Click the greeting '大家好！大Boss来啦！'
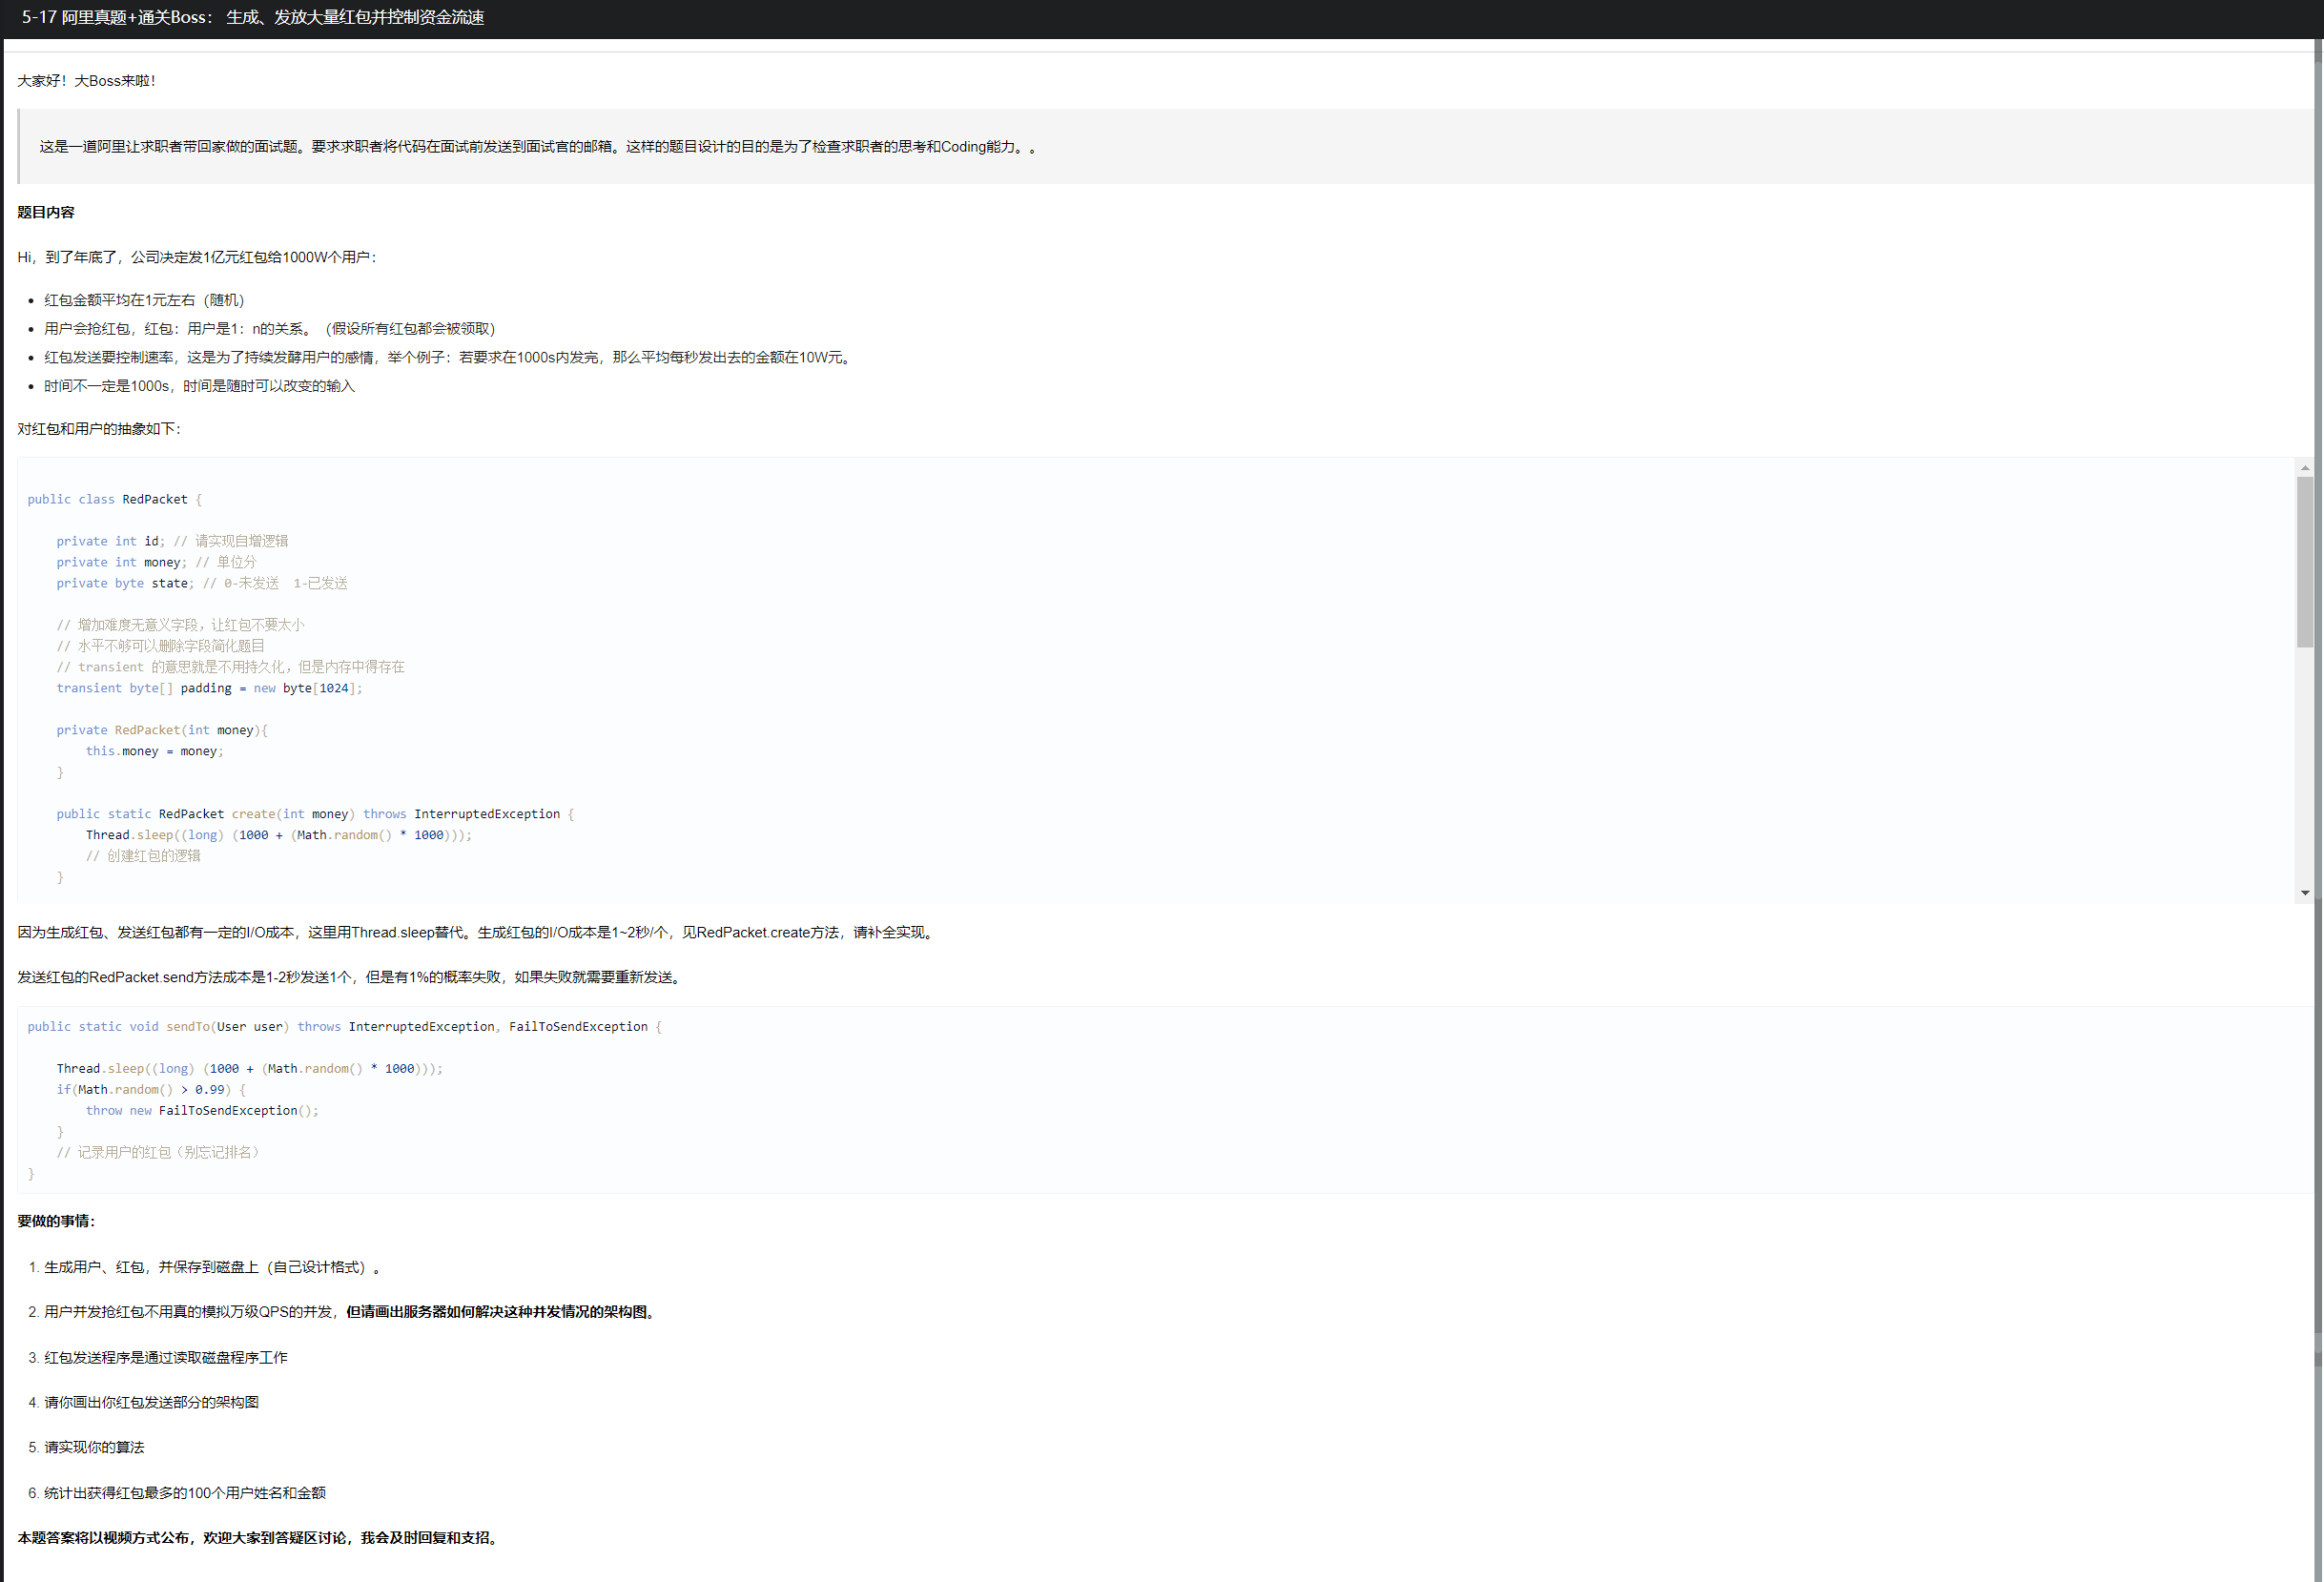Viewport: 2324px width, 1582px height. coord(87,81)
